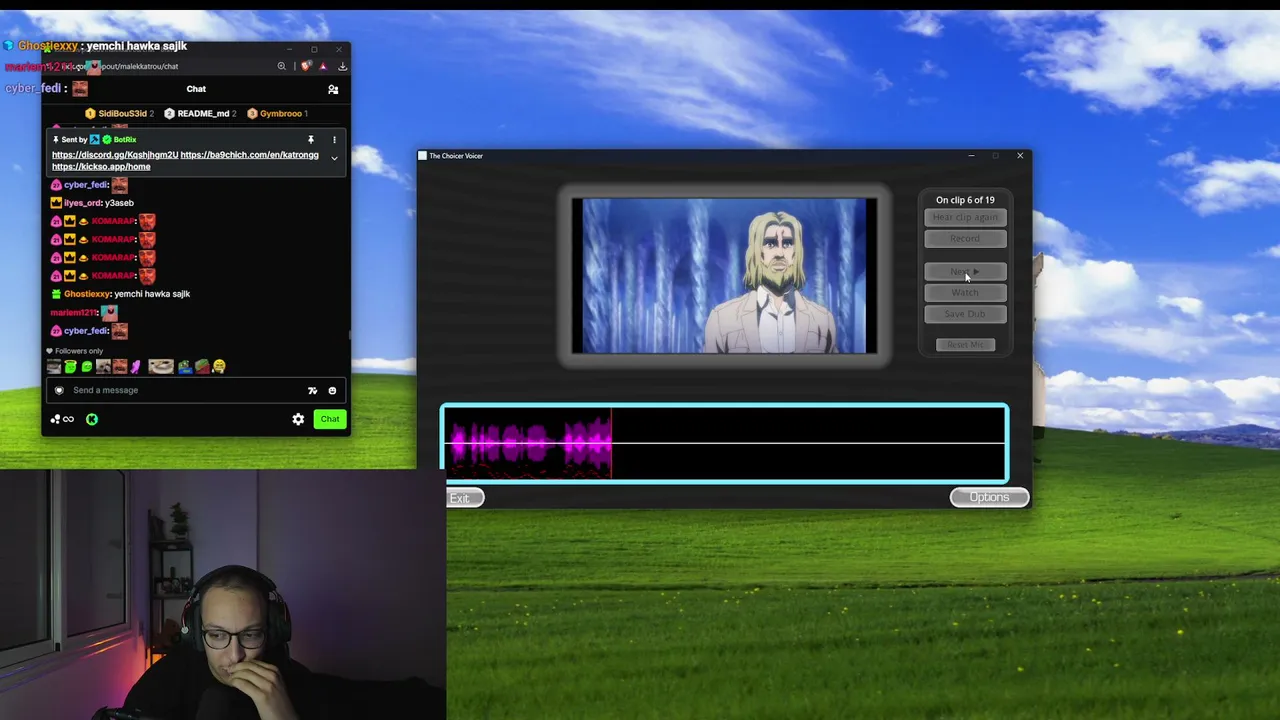The height and width of the screenshot is (720, 1280).
Task: Minimize the chat popout window
Action: pyautogui.click(x=289, y=49)
